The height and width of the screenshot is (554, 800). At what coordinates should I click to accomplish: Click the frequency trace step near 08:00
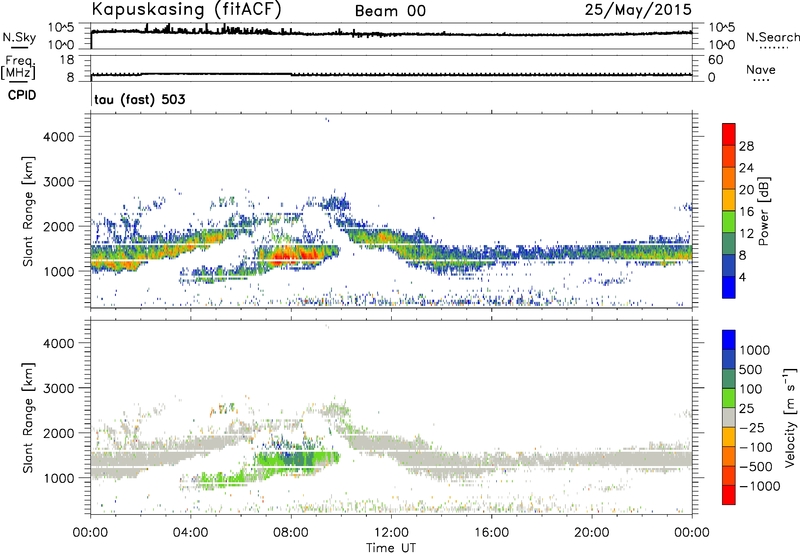[x=291, y=74]
